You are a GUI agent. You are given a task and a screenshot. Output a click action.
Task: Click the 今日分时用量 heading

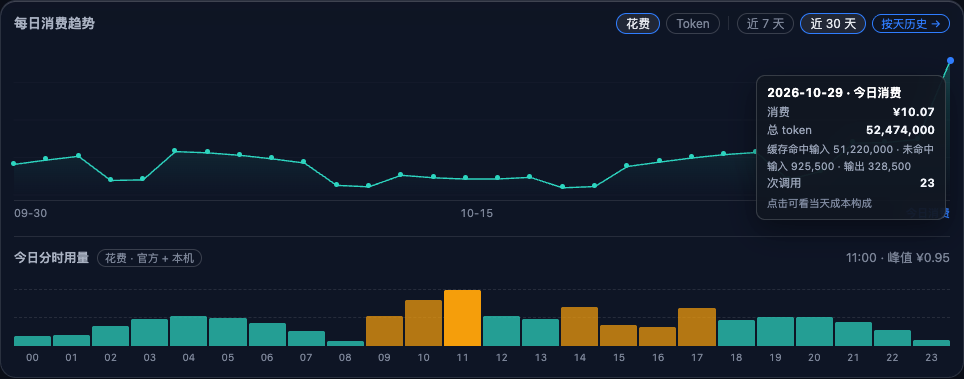pos(52,258)
